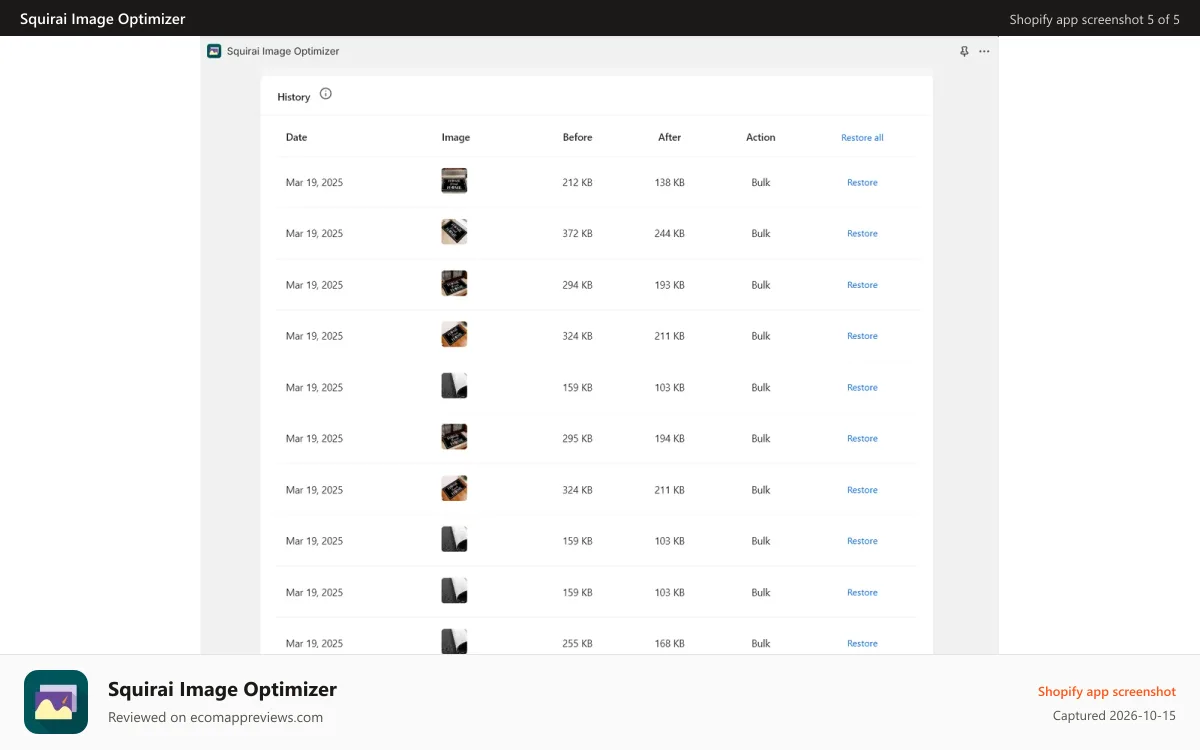Click "Reviewed on ecomappreviews.com" text

(x=215, y=717)
